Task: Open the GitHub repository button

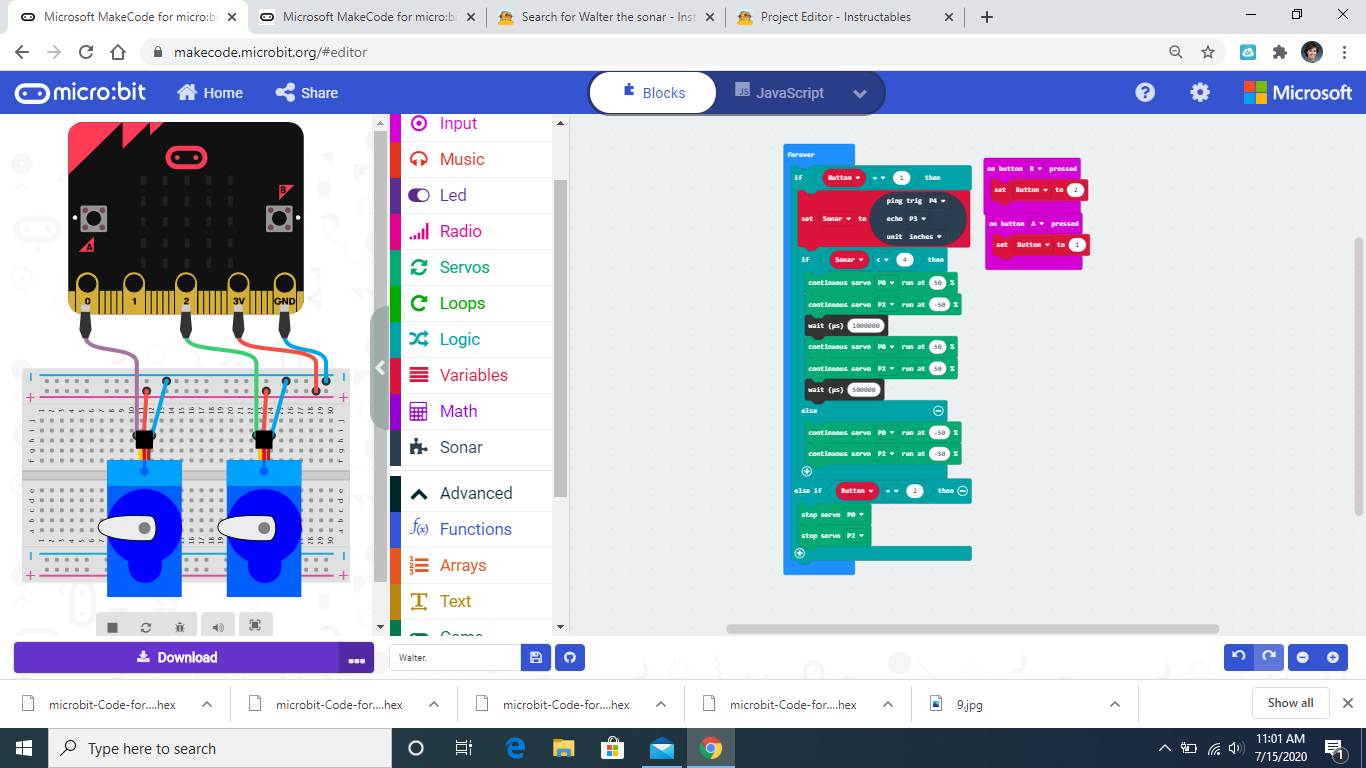Action: click(x=570, y=657)
